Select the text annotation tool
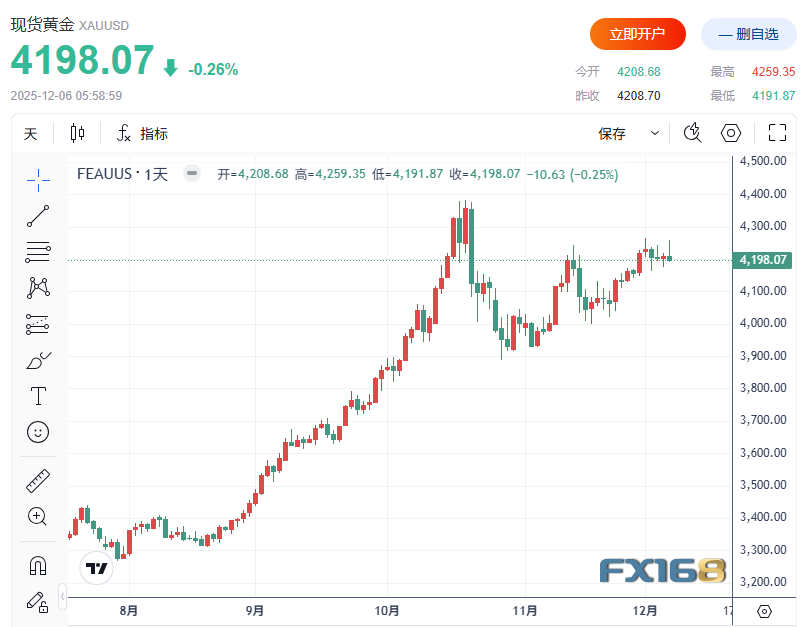Image resolution: width=808 pixels, height=627 pixels. [38, 396]
